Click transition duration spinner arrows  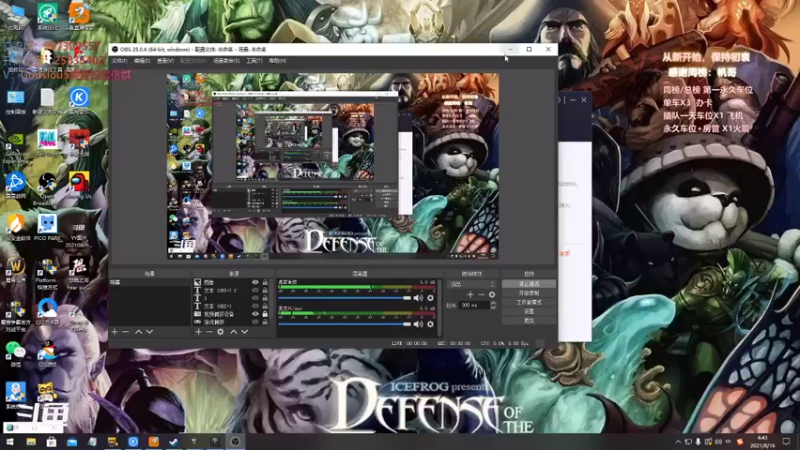click(493, 305)
